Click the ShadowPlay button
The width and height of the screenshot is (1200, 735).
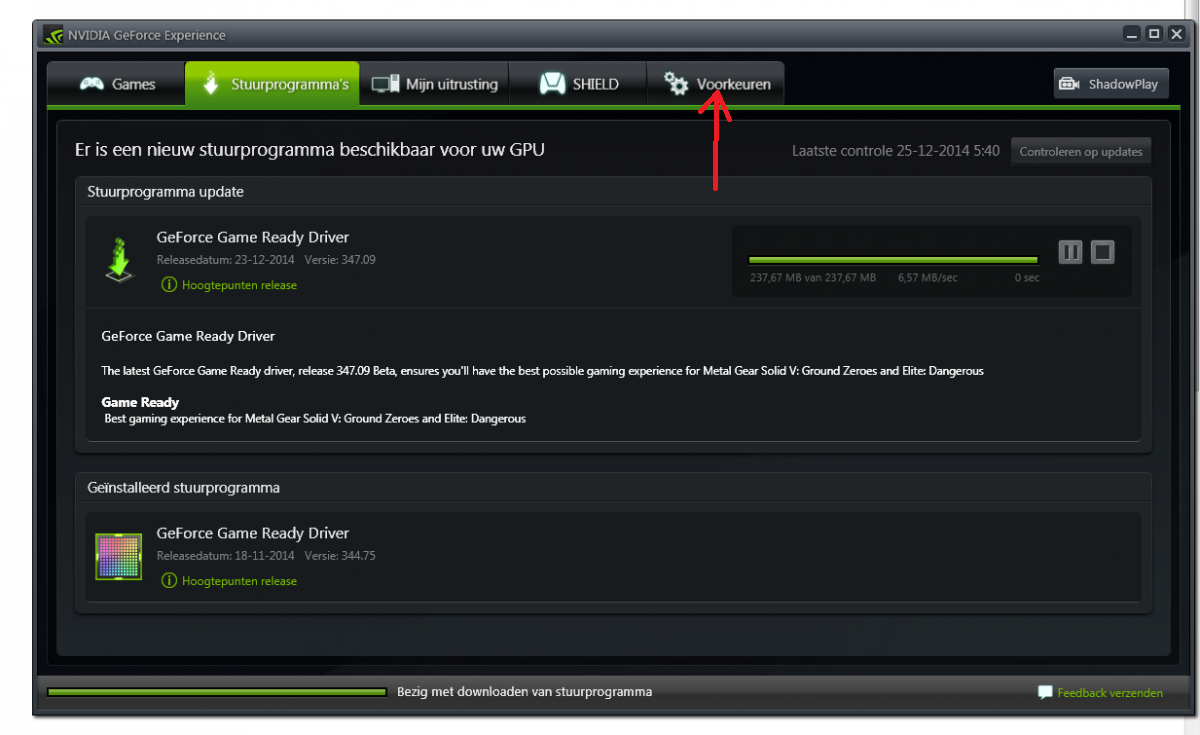pyautogui.click(x=1111, y=84)
